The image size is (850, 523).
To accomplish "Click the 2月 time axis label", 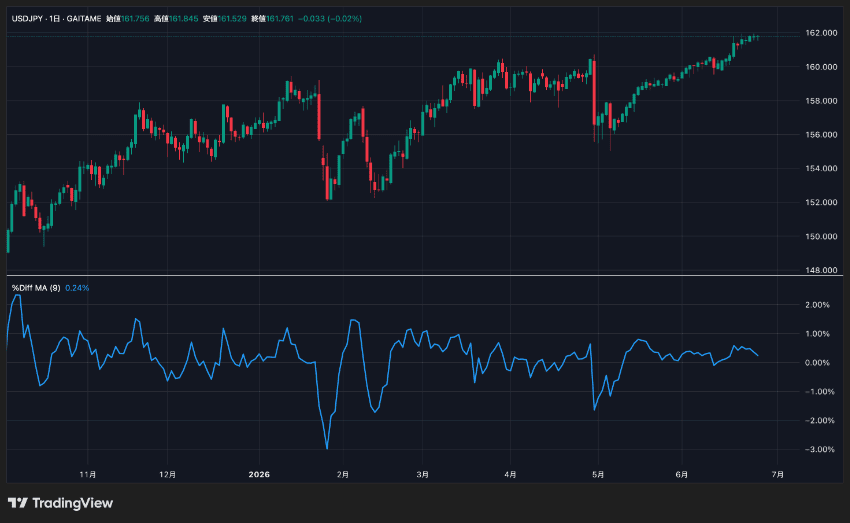I will coord(343,475).
